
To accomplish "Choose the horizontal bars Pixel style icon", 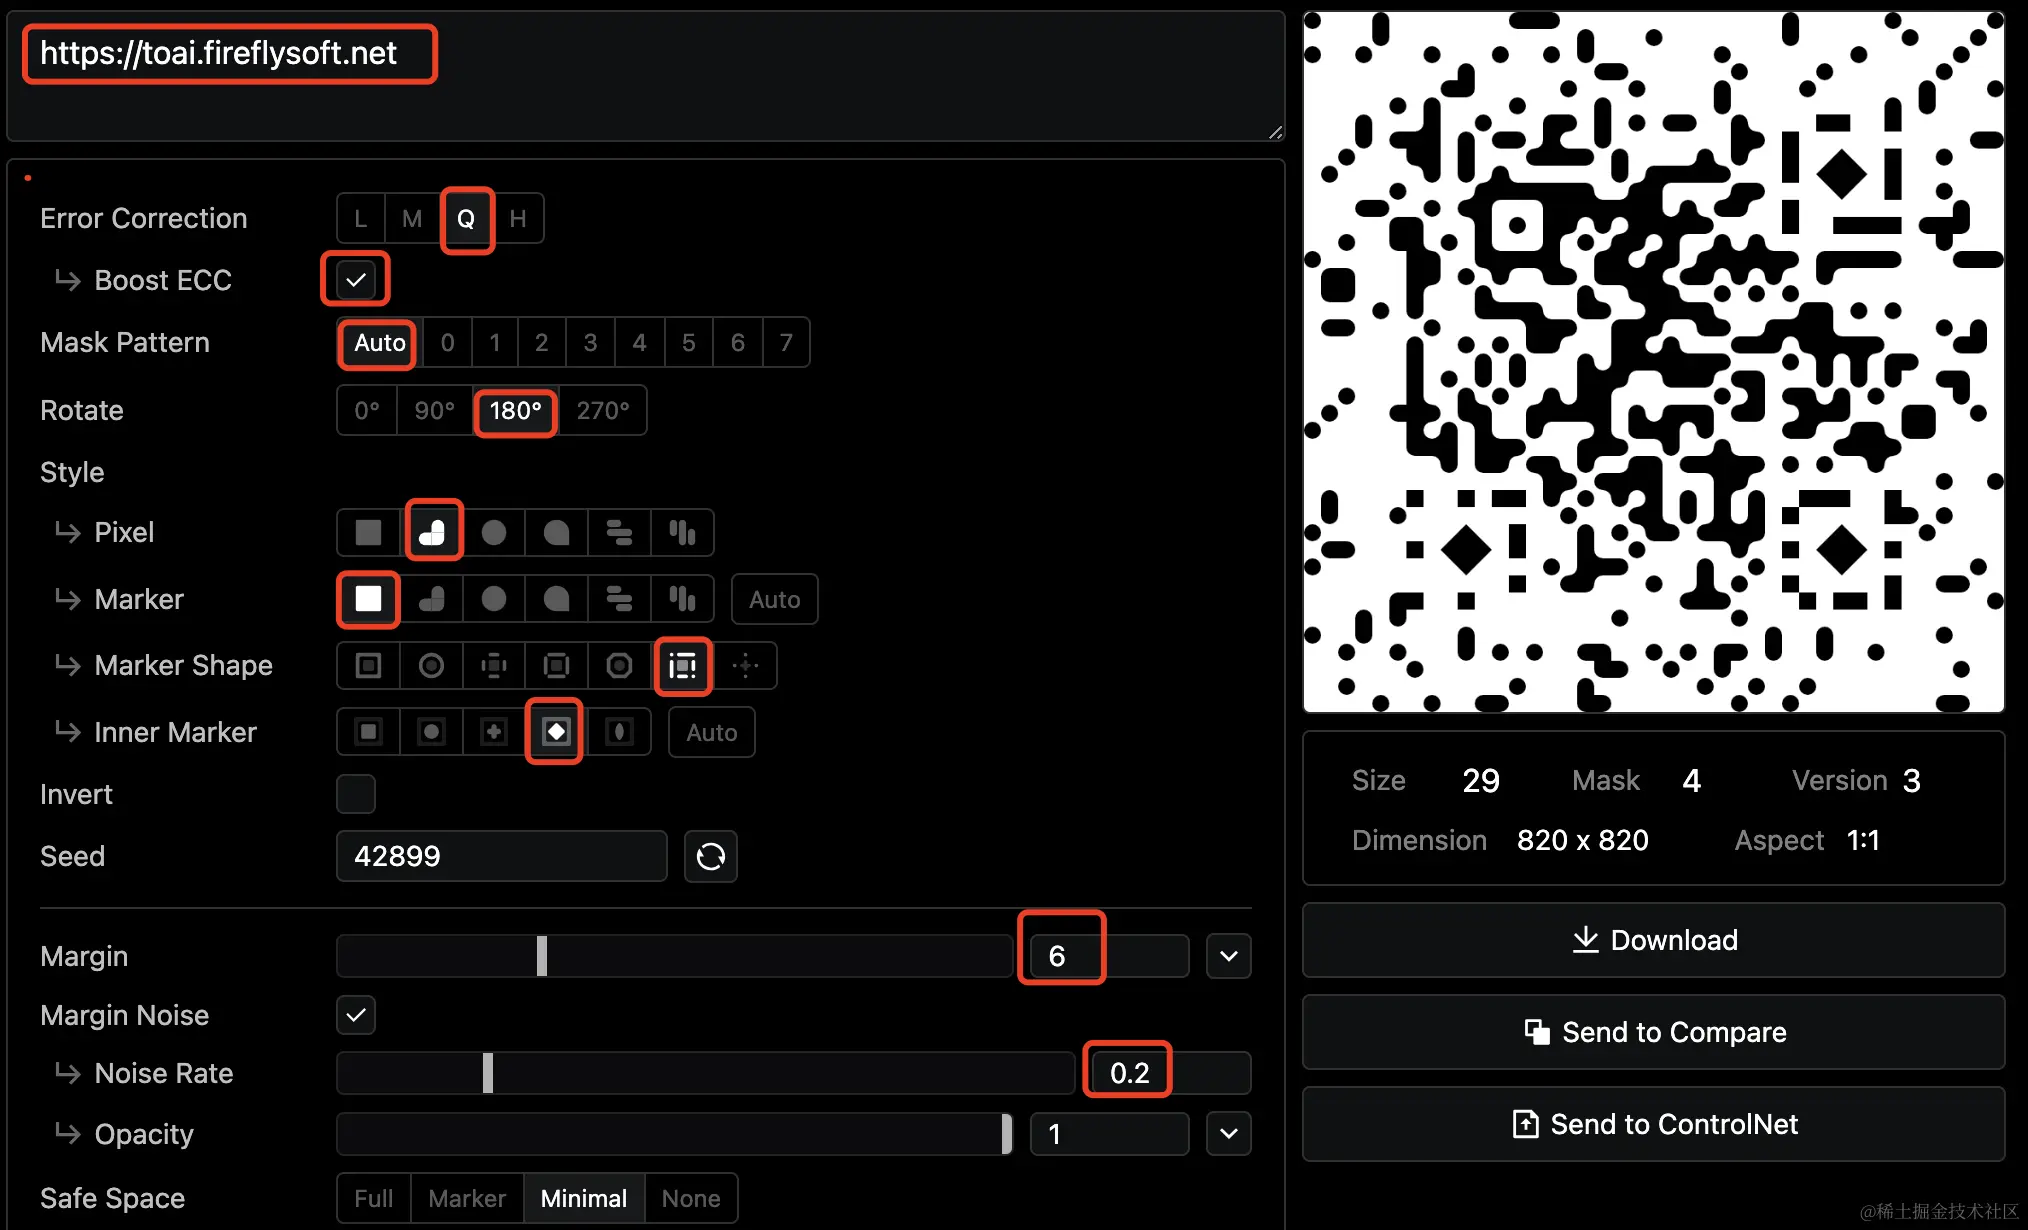I will [619, 532].
